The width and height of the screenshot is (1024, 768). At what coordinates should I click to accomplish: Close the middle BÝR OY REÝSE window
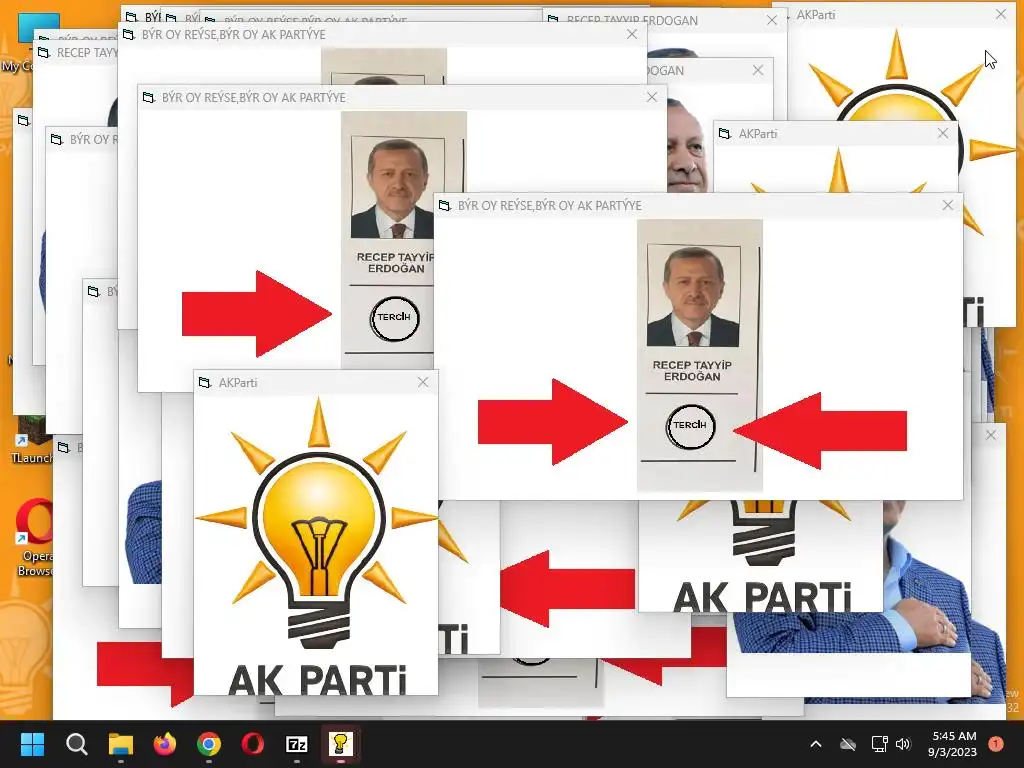(x=652, y=97)
